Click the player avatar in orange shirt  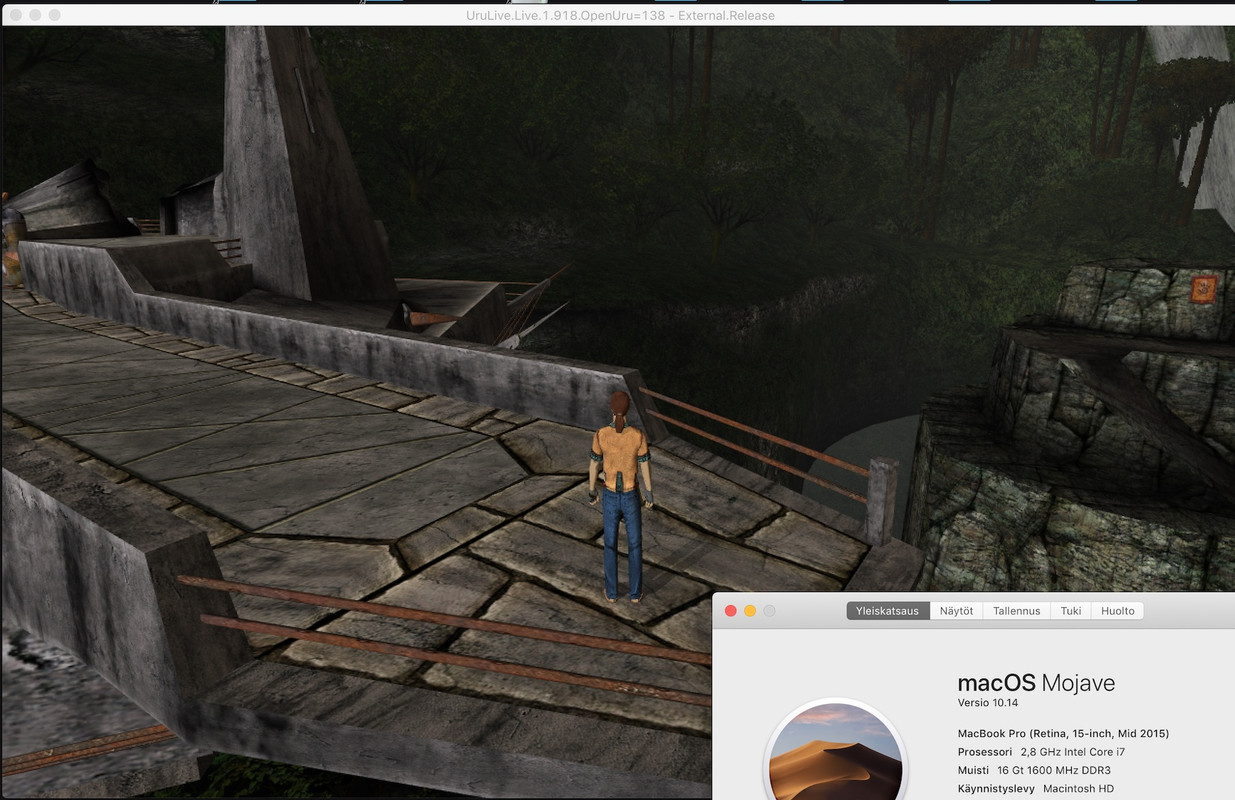click(x=621, y=495)
